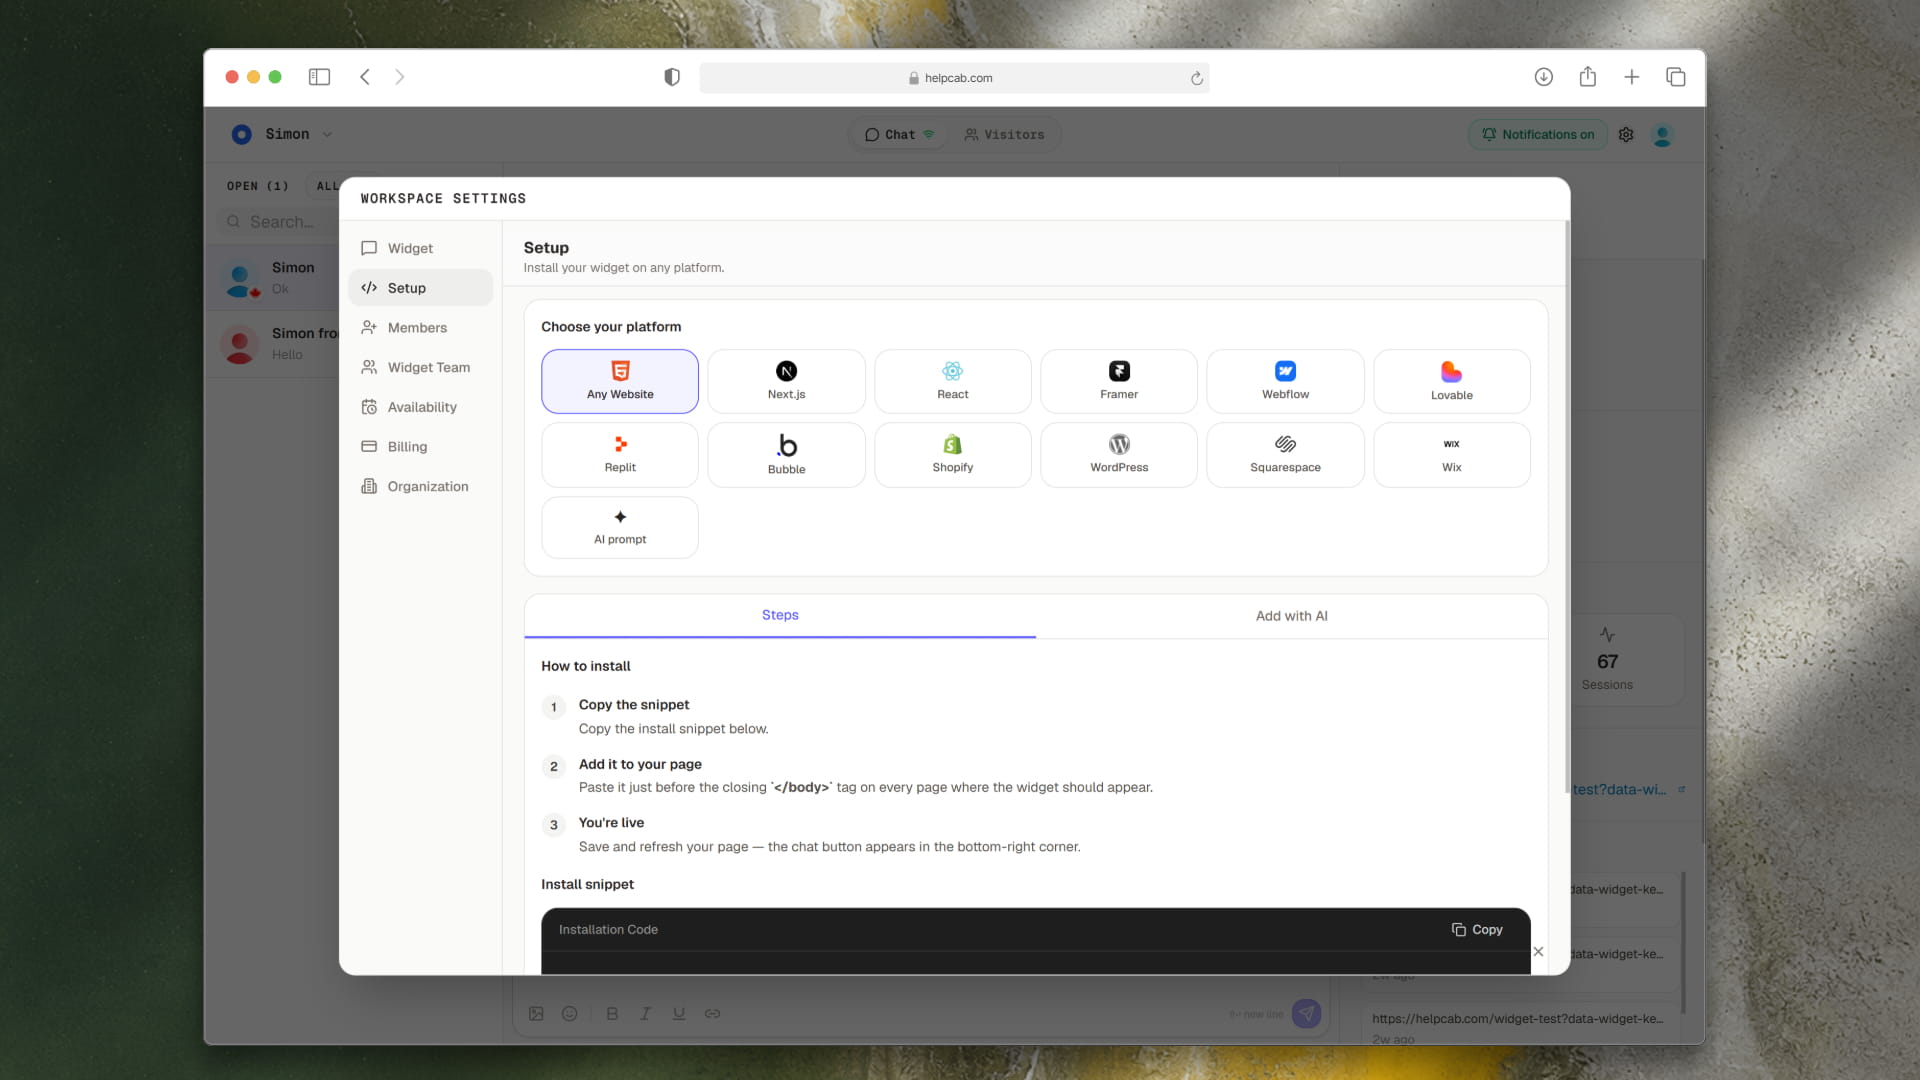Open Safari downloads
1920x1080 pixels.
pos(1543,77)
